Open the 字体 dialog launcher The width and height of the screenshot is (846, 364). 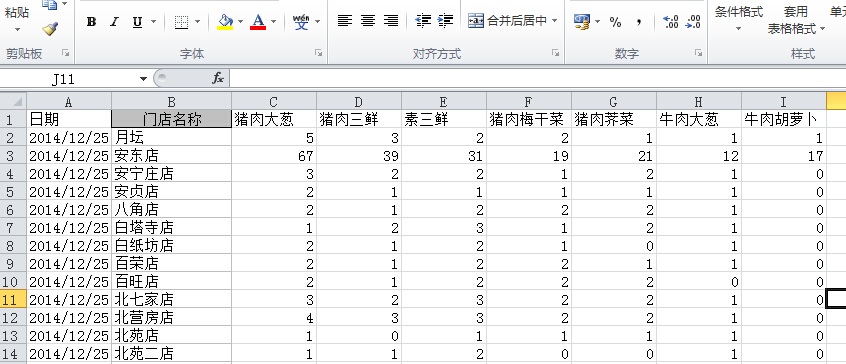click(x=319, y=53)
